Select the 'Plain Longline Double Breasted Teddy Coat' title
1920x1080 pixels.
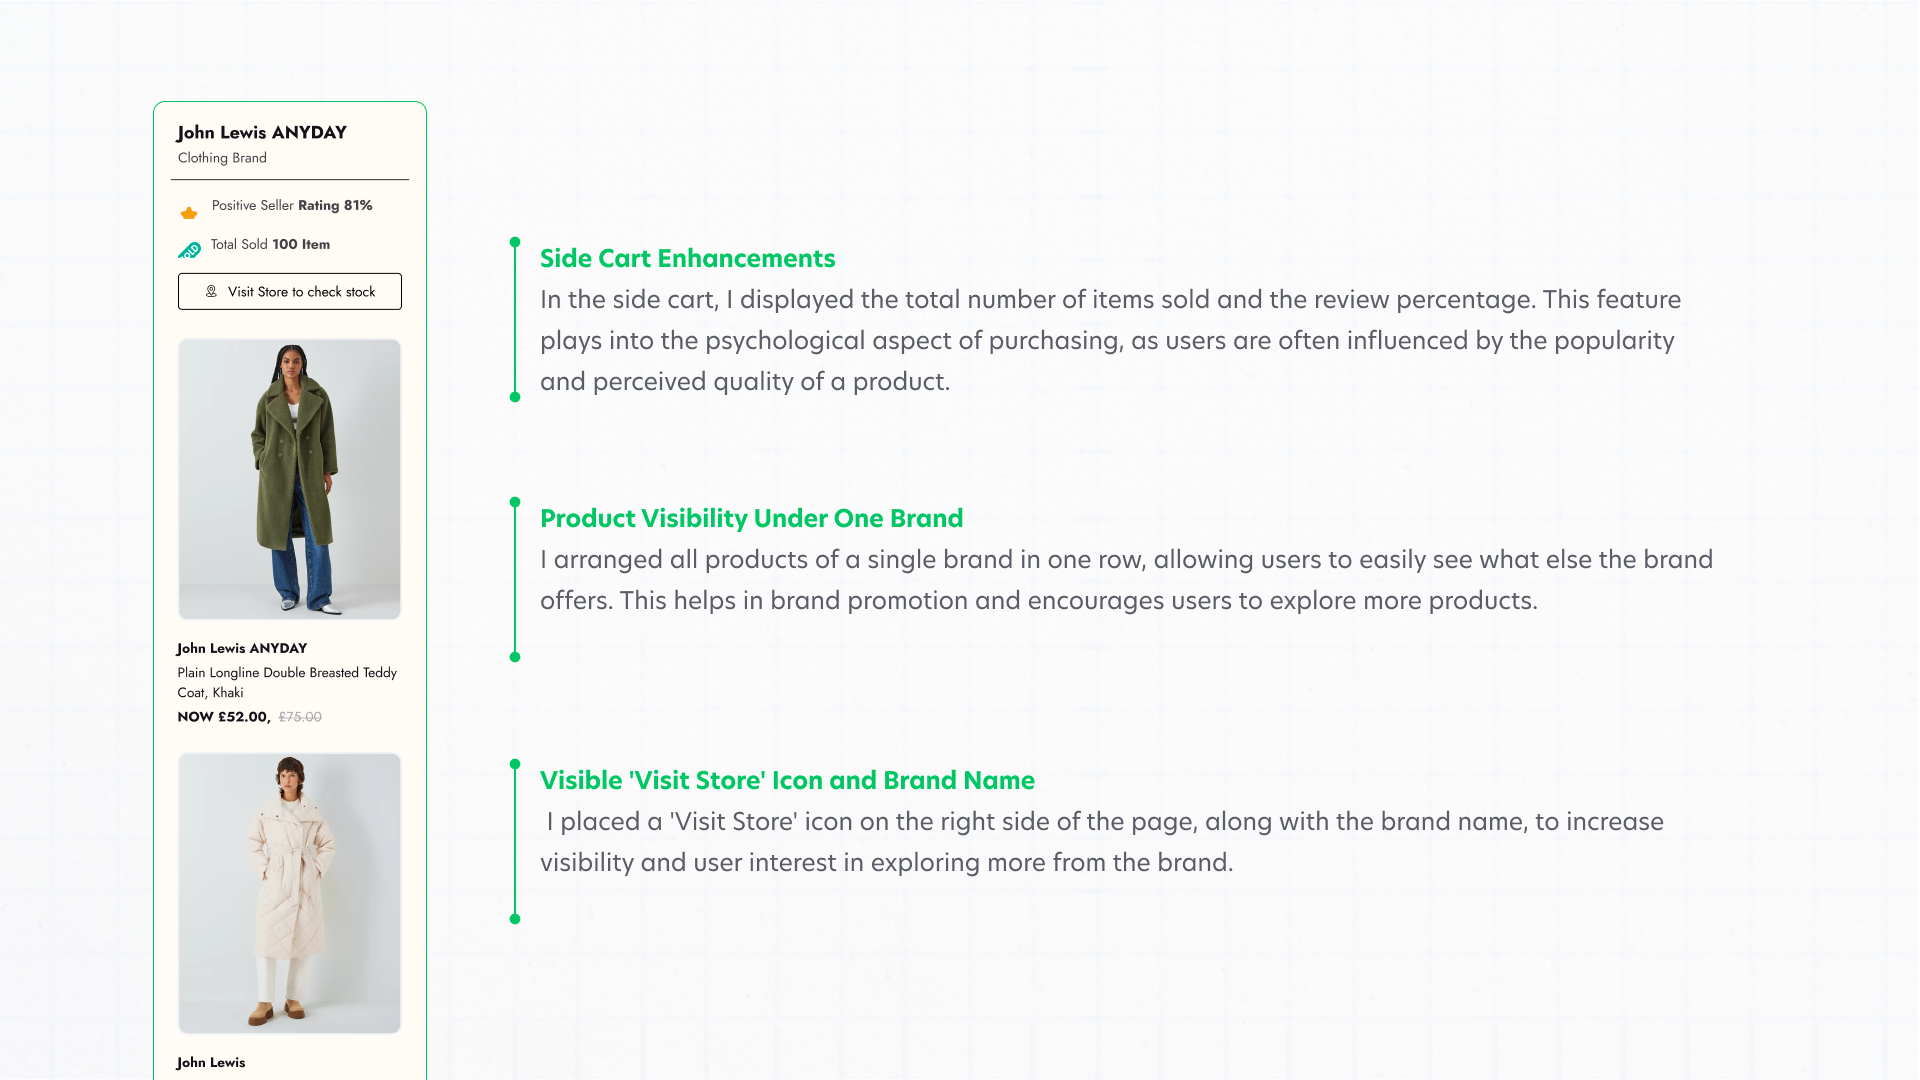tap(286, 682)
